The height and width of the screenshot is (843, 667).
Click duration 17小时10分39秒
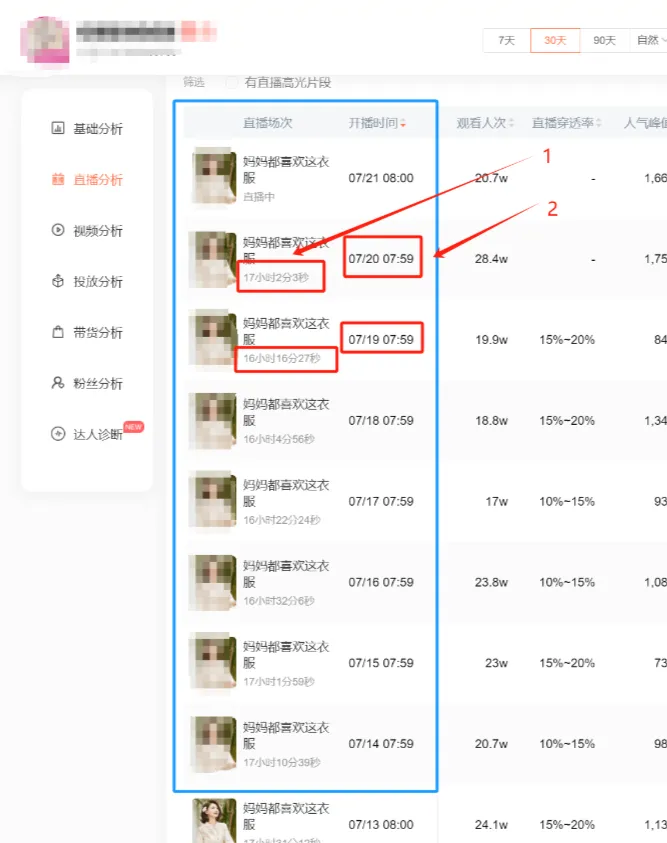(282, 762)
